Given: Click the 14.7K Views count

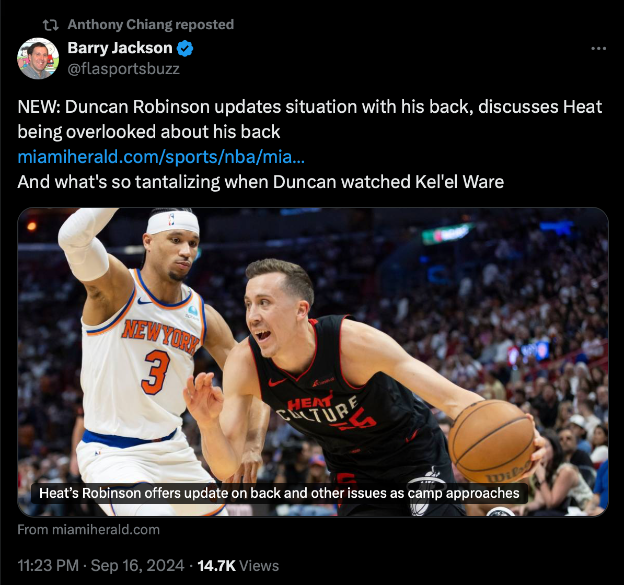Looking at the screenshot, I should click(x=238, y=566).
